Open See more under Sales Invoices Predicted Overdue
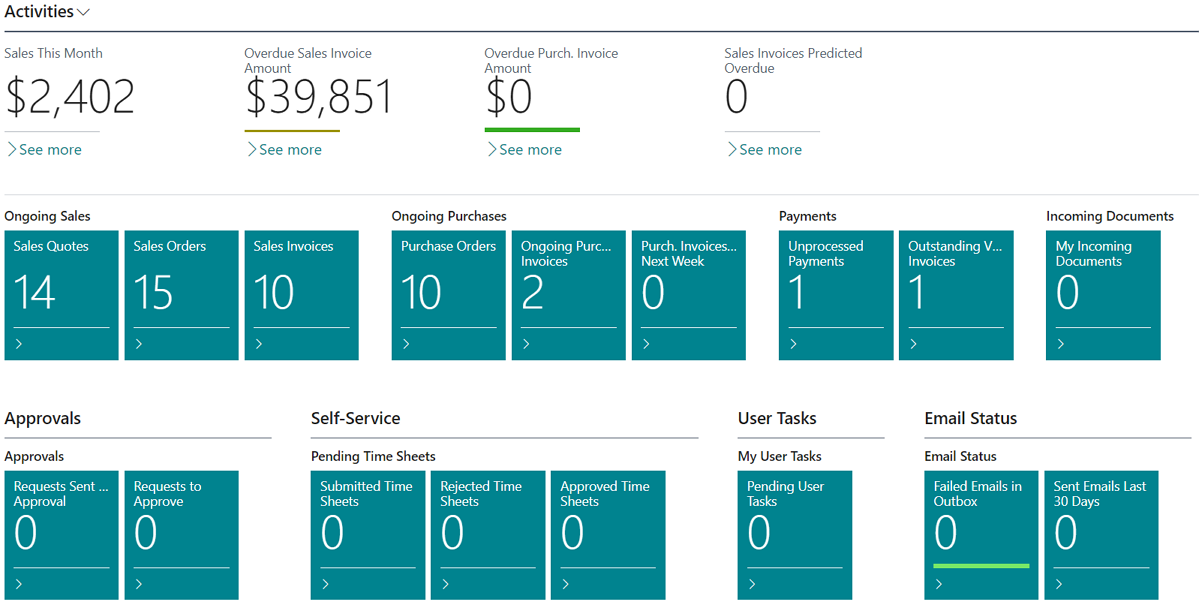1199x605 pixels. pyautogui.click(x=764, y=149)
